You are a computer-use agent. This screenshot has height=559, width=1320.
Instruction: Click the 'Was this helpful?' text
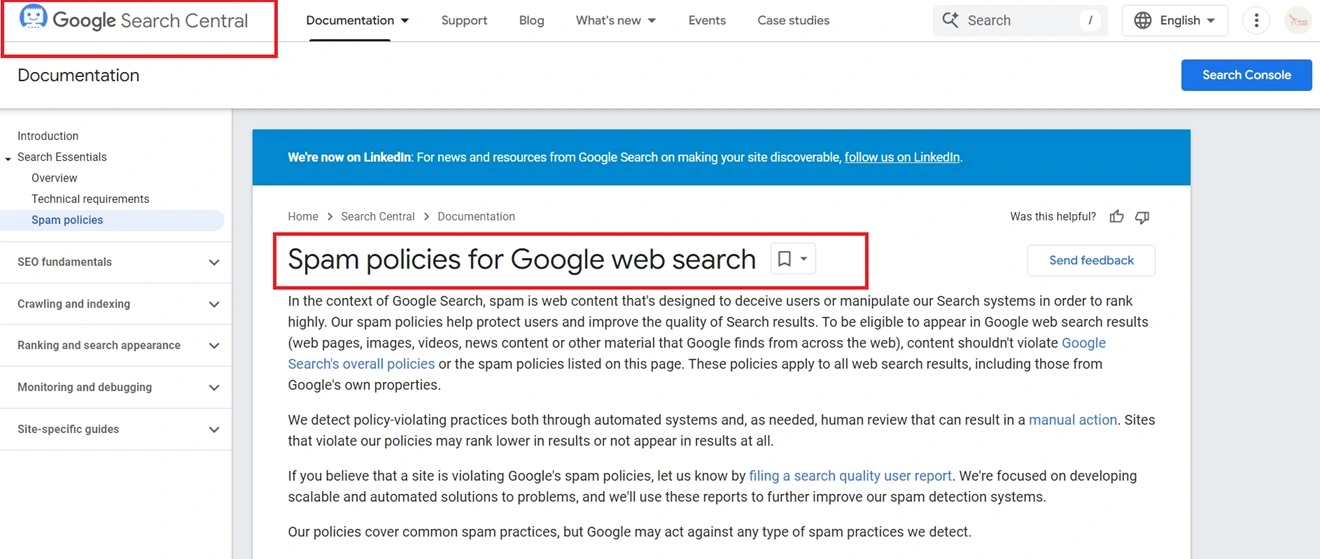(x=1053, y=216)
